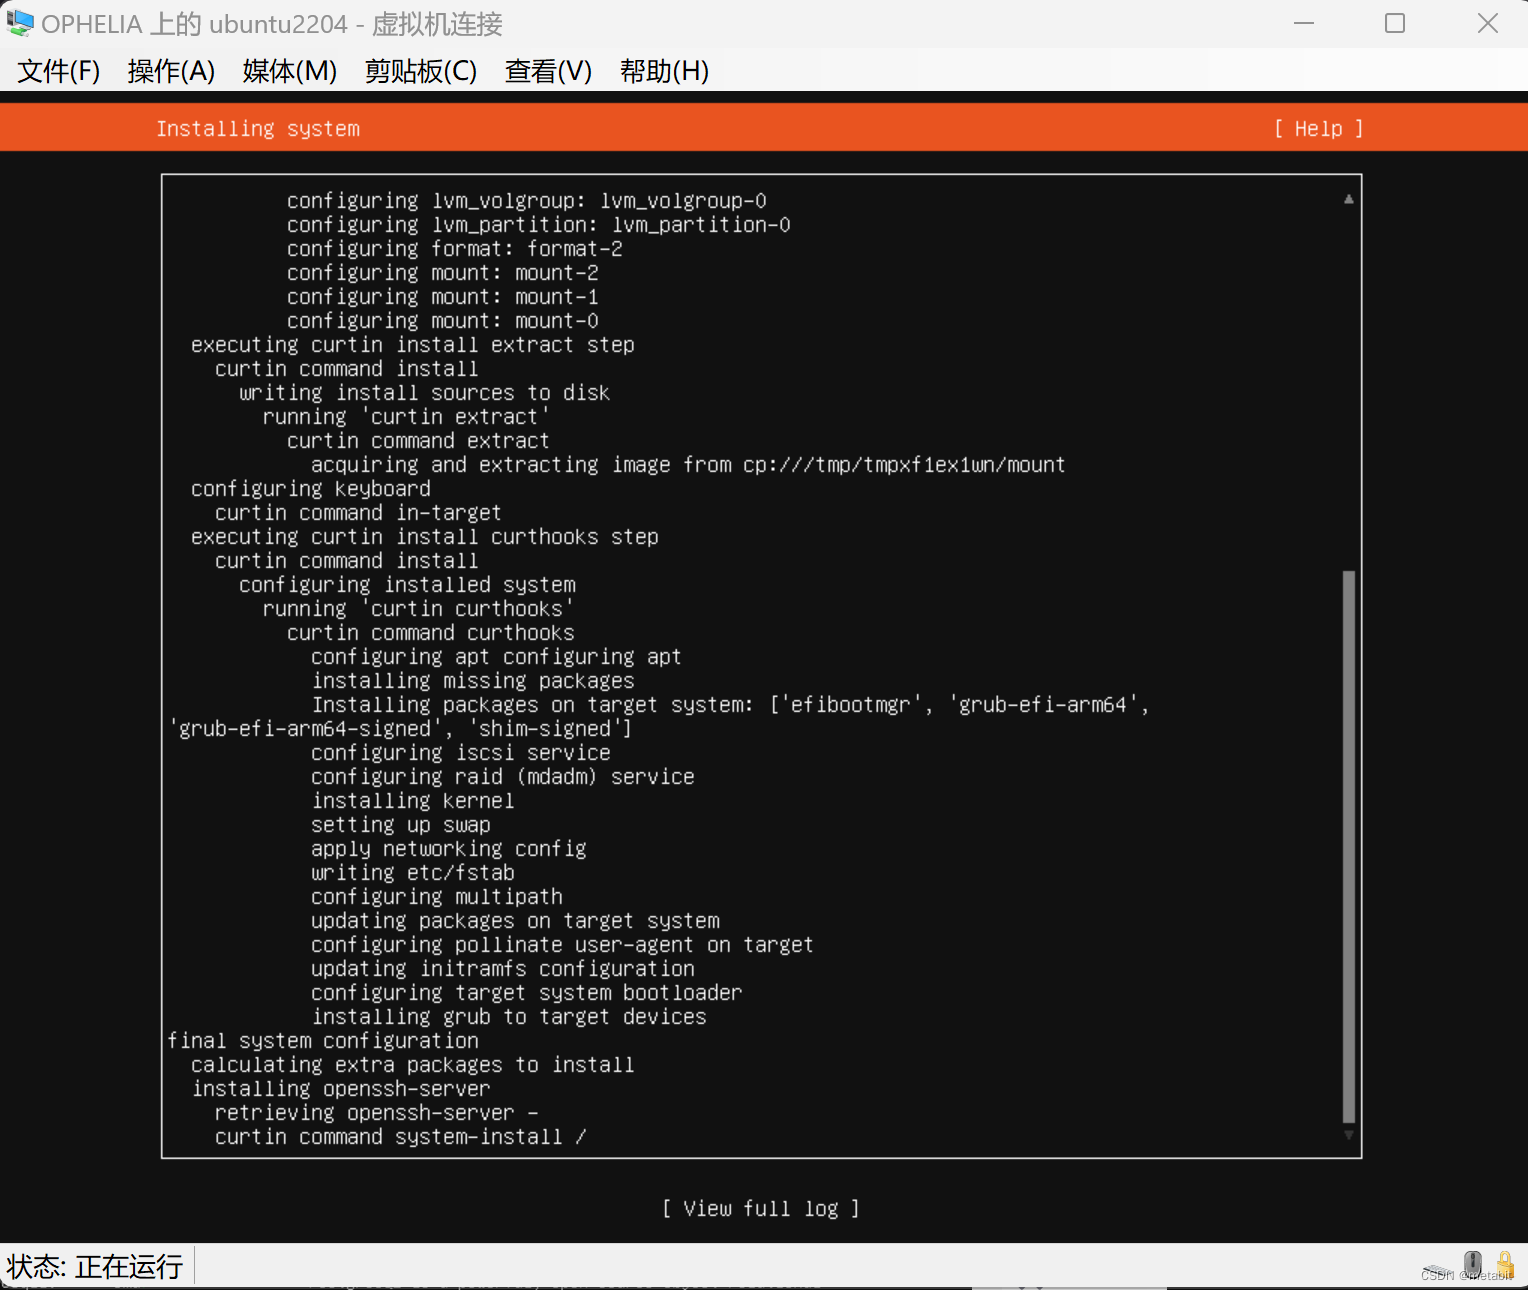Click 'executing curtin install extract step' line
1528x1290 pixels.
pyautogui.click(x=413, y=345)
